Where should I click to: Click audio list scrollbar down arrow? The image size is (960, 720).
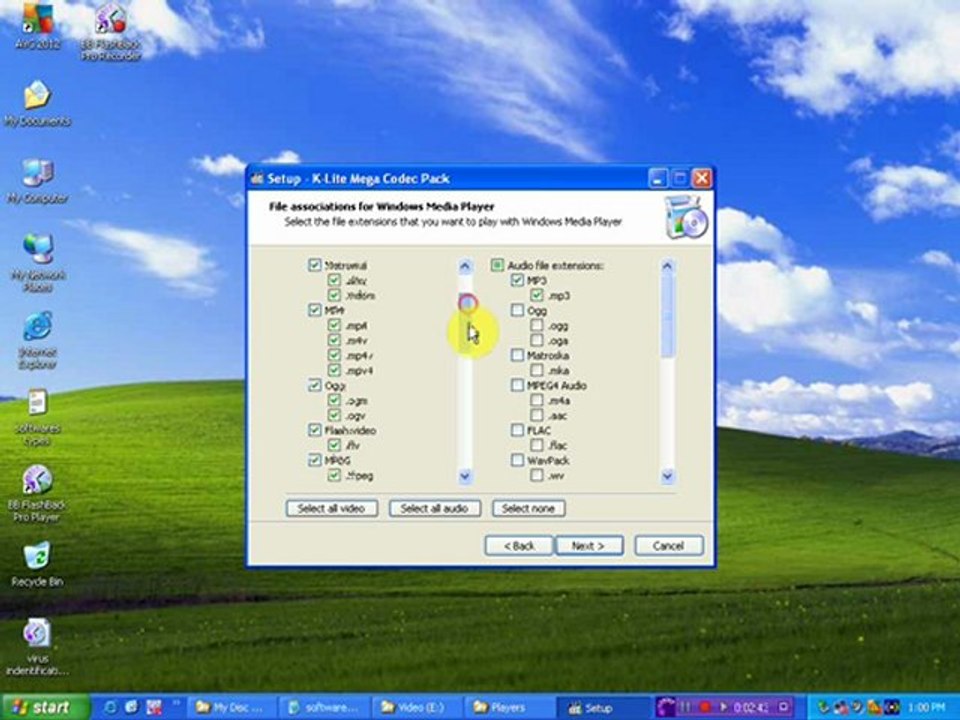click(x=667, y=476)
